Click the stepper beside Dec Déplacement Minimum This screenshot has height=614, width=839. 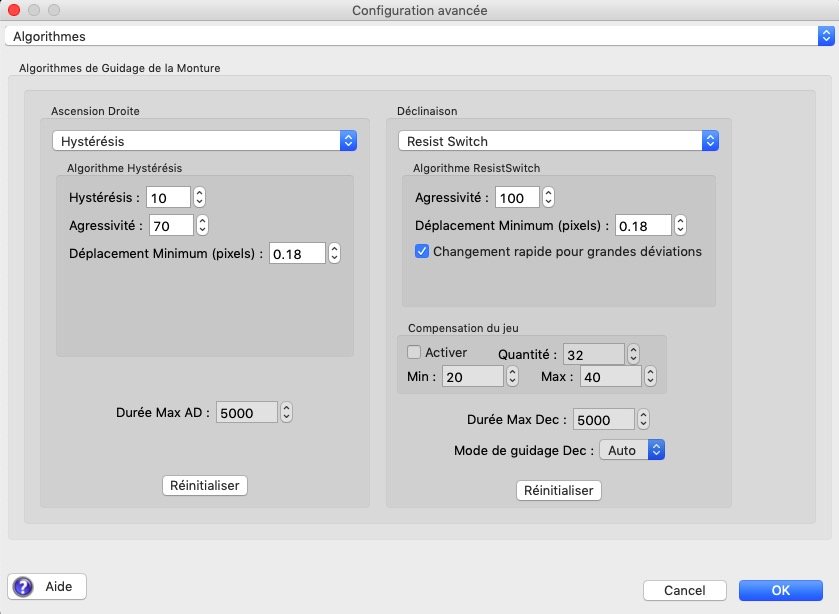click(x=680, y=225)
